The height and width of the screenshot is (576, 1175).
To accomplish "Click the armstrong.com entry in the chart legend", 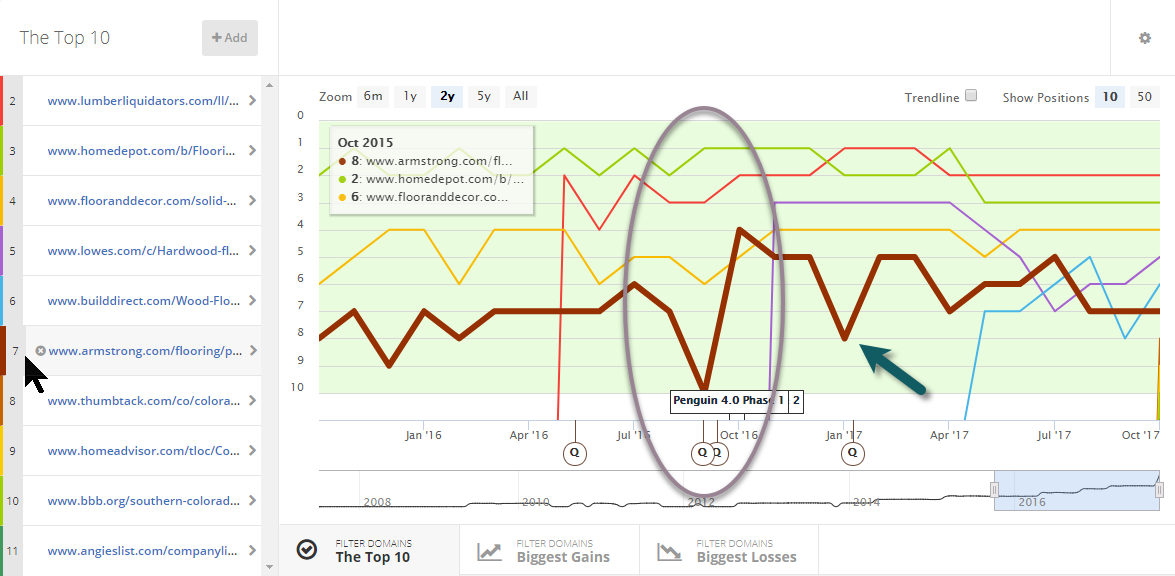I will tap(426, 161).
